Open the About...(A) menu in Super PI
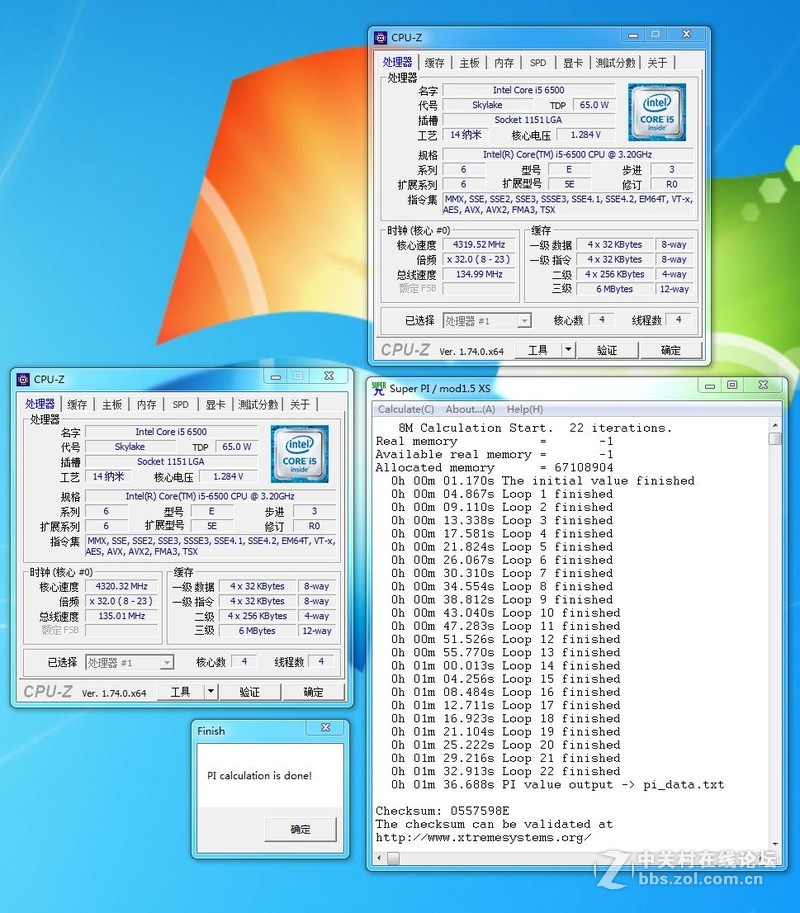 click(x=470, y=409)
